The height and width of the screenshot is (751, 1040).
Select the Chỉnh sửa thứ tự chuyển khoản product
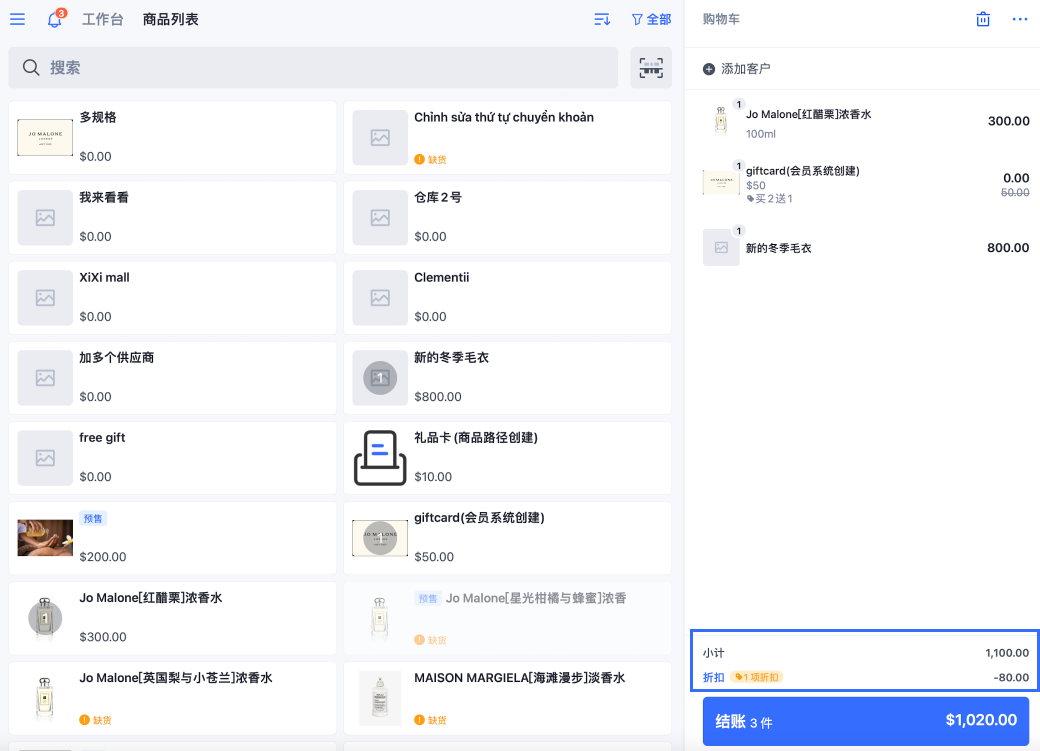point(507,138)
